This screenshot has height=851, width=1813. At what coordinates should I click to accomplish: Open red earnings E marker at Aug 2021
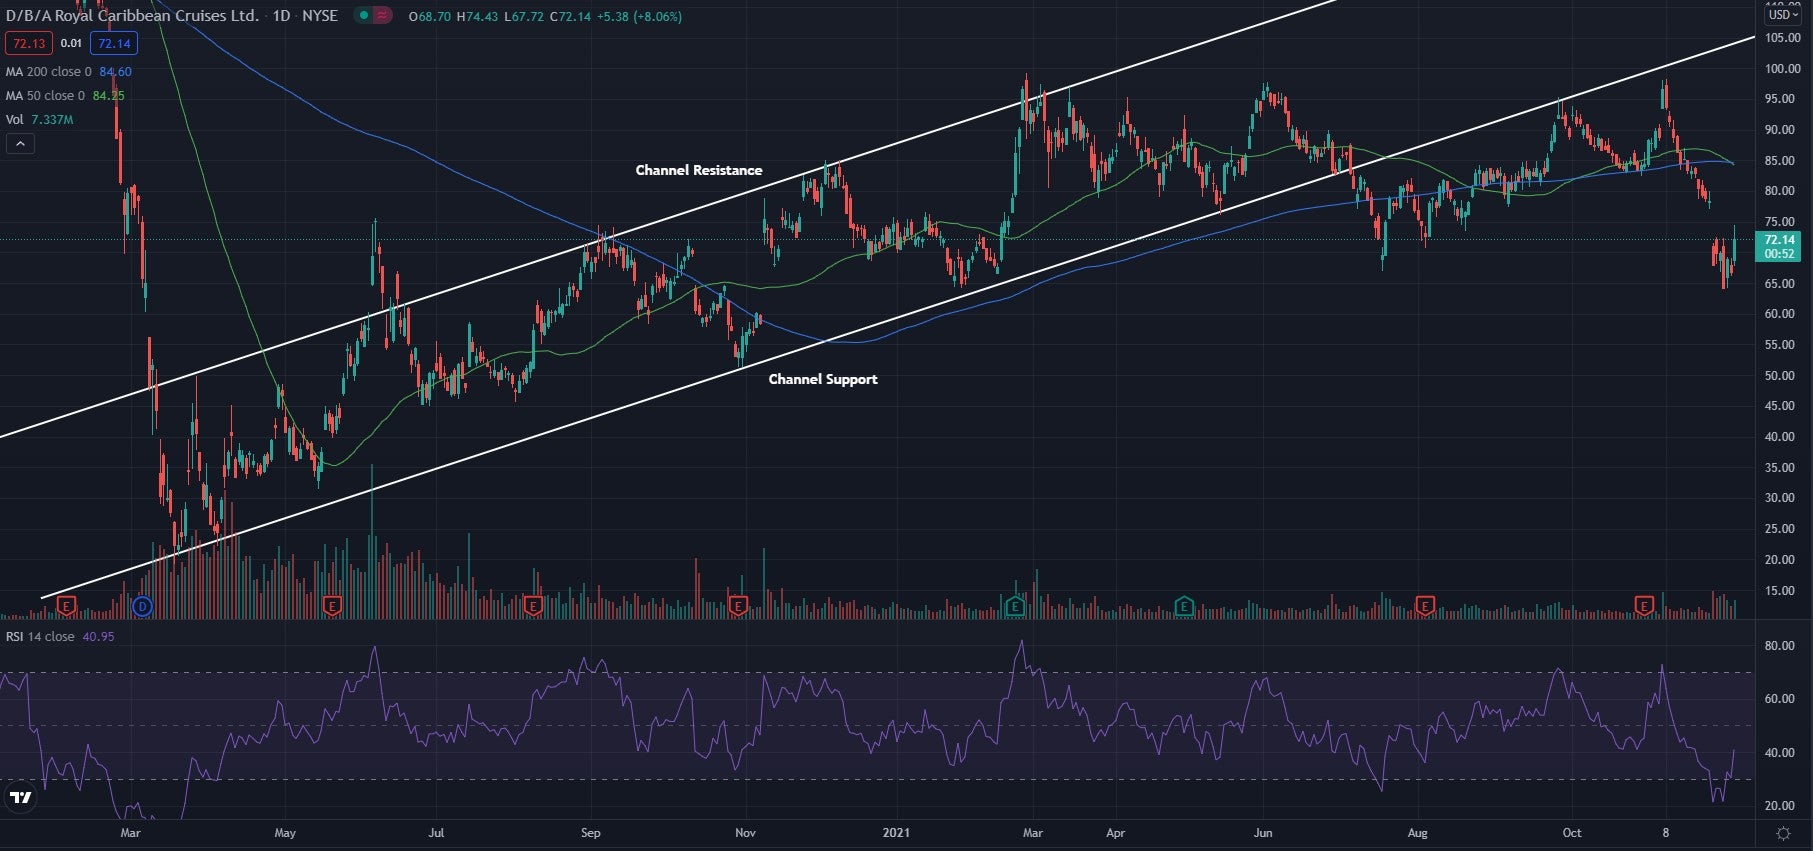(x=1425, y=606)
